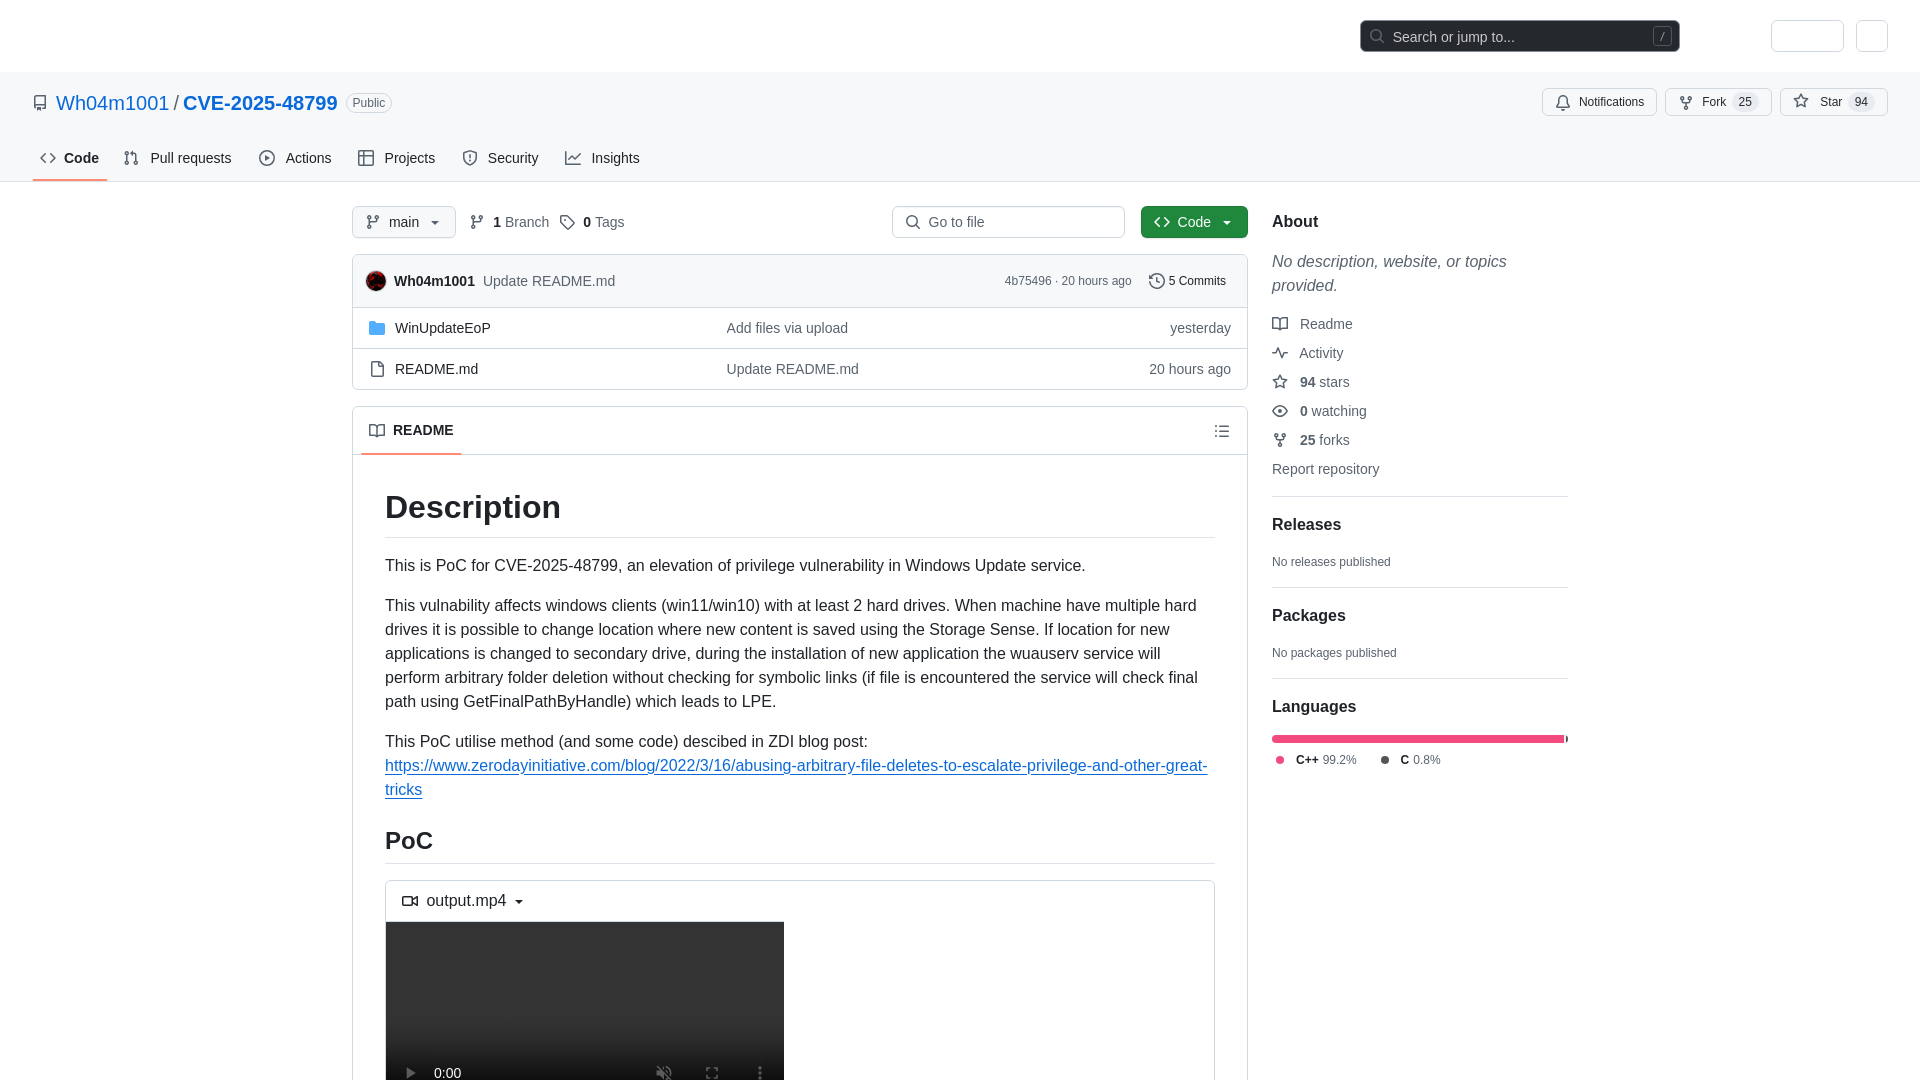Open the latest Update README.md commit message
This screenshot has height=1080, width=1920.
[x=549, y=281]
